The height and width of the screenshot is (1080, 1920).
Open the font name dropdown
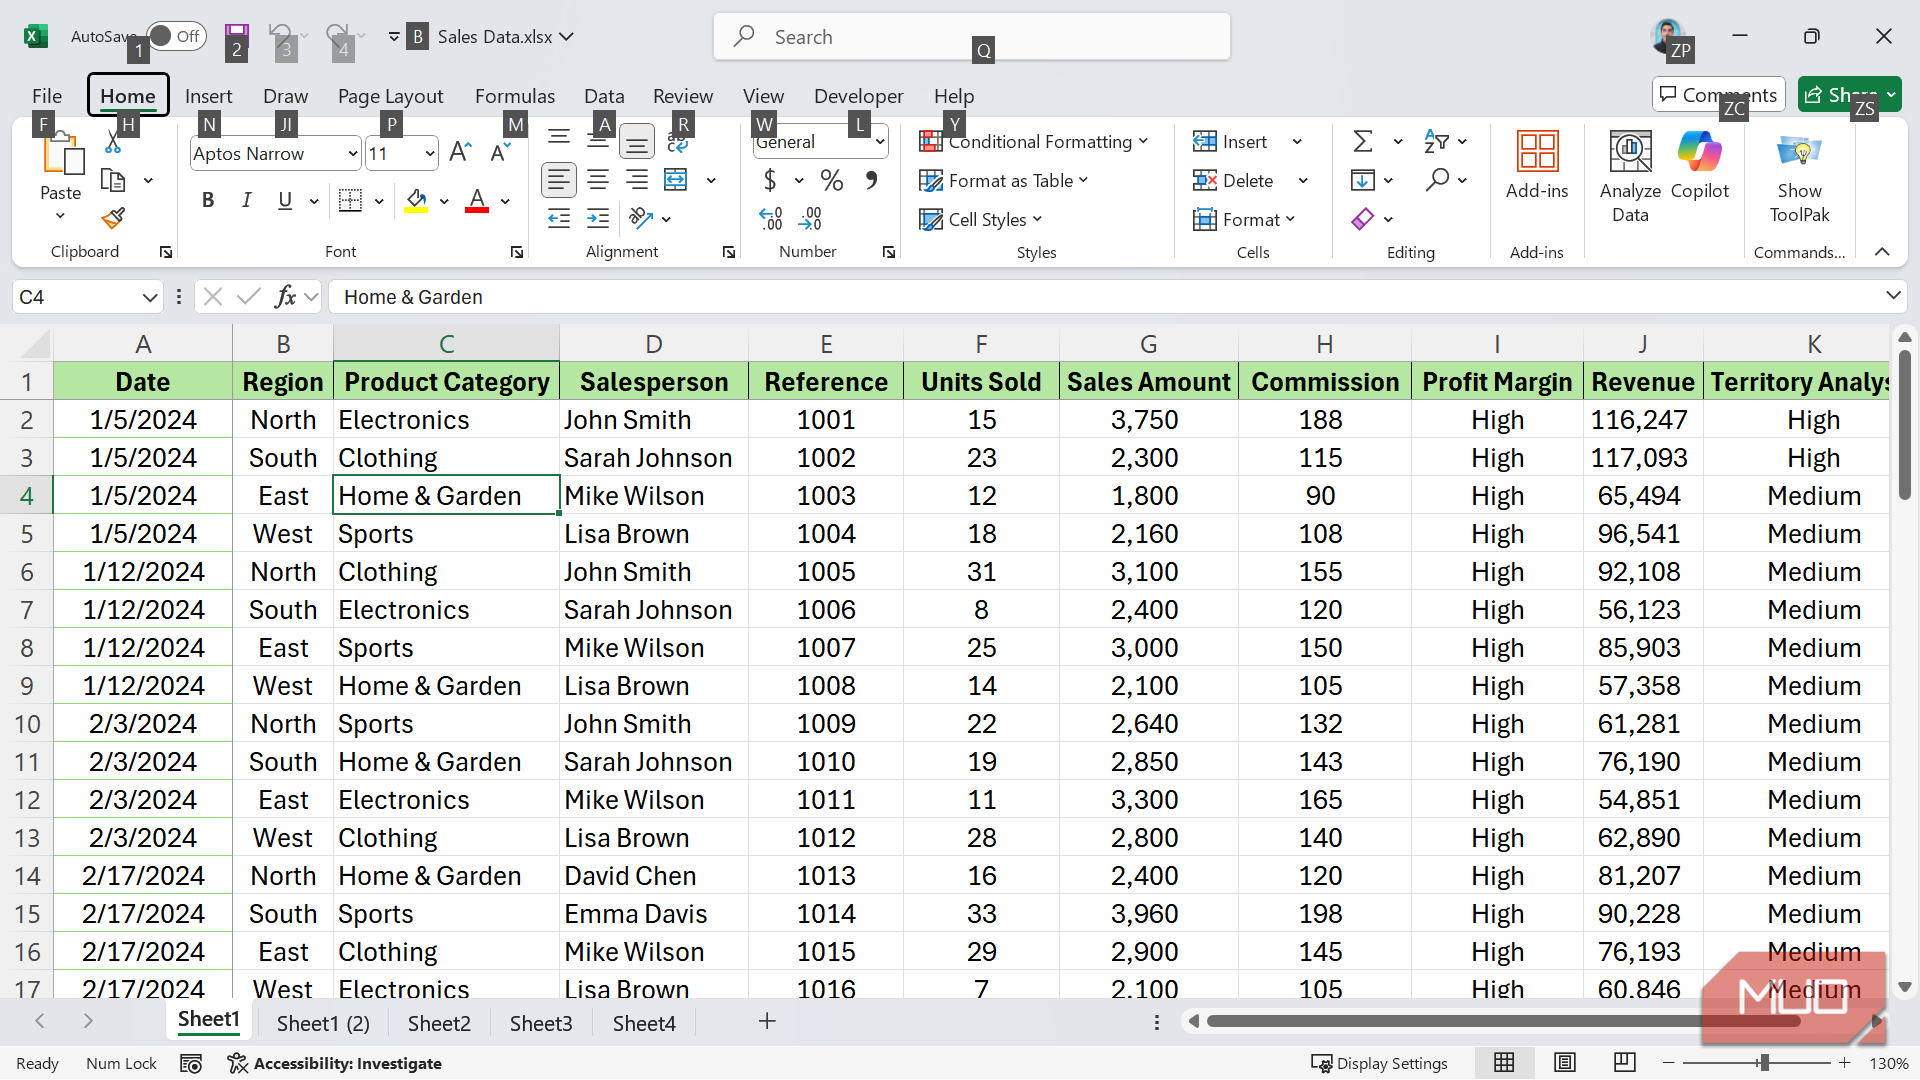[353, 154]
